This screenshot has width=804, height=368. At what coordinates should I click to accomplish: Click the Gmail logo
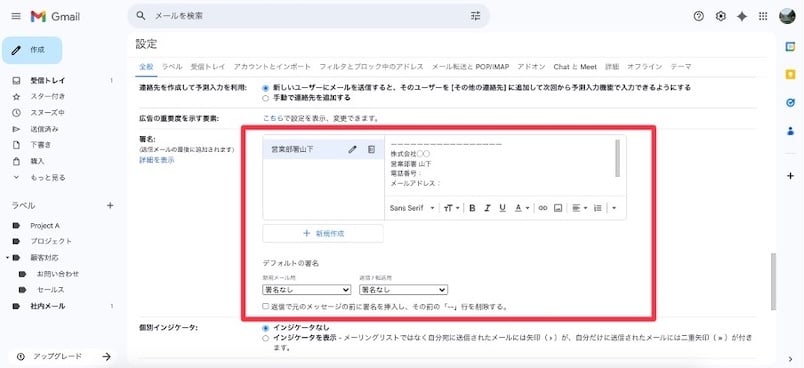(55, 16)
